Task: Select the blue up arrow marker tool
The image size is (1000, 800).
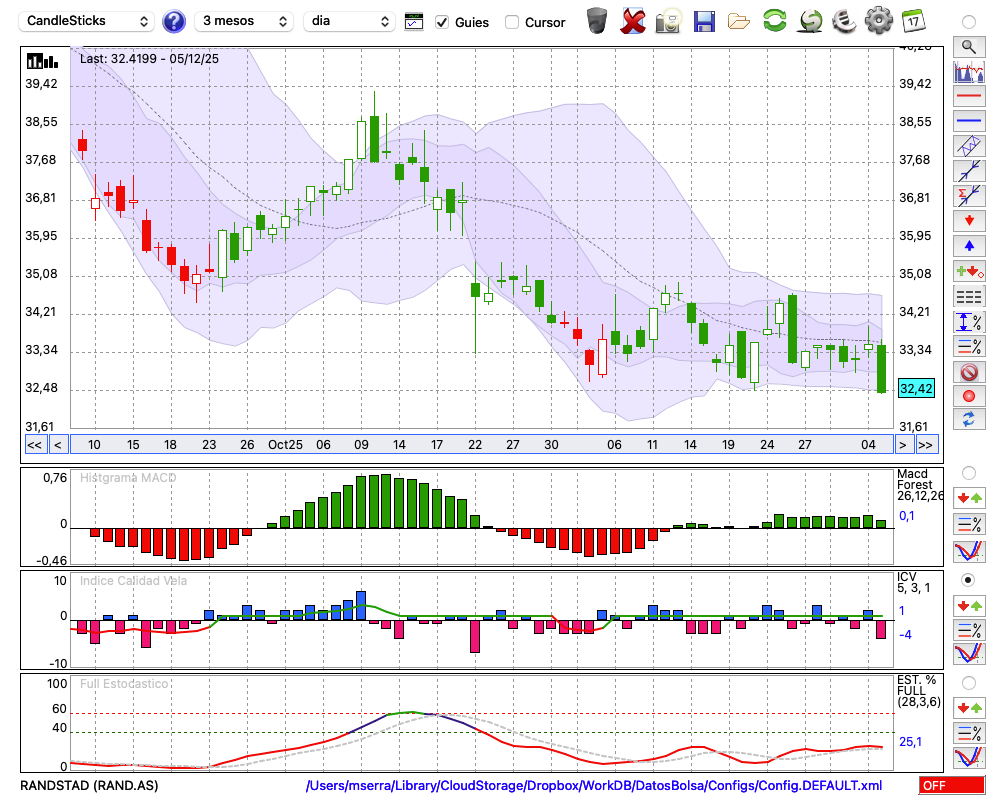Action: coord(968,245)
